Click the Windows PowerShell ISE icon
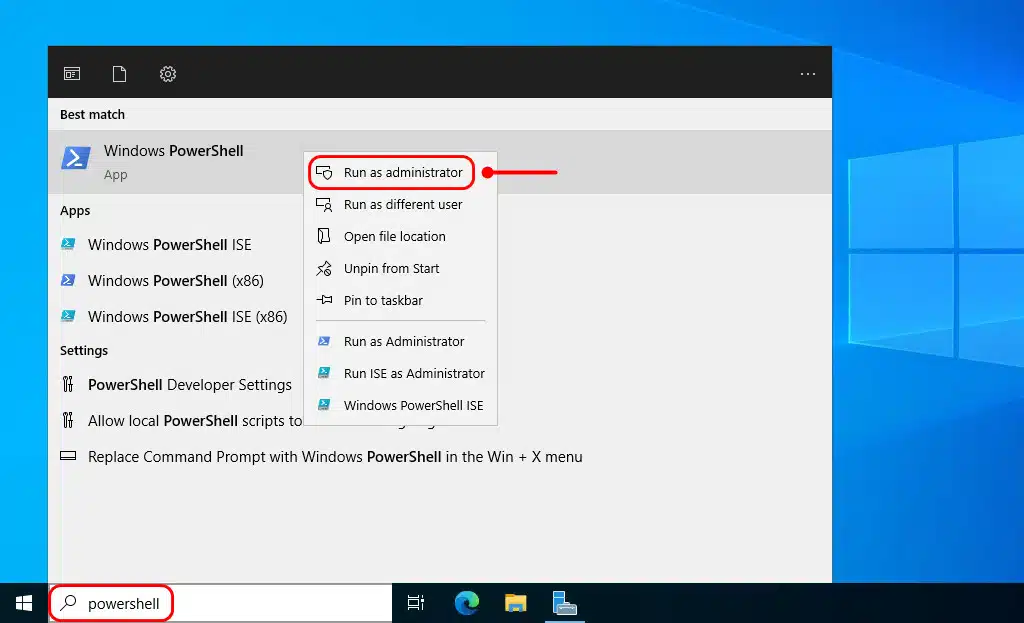This screenshot has width=1024, height=623. point(68,244)
